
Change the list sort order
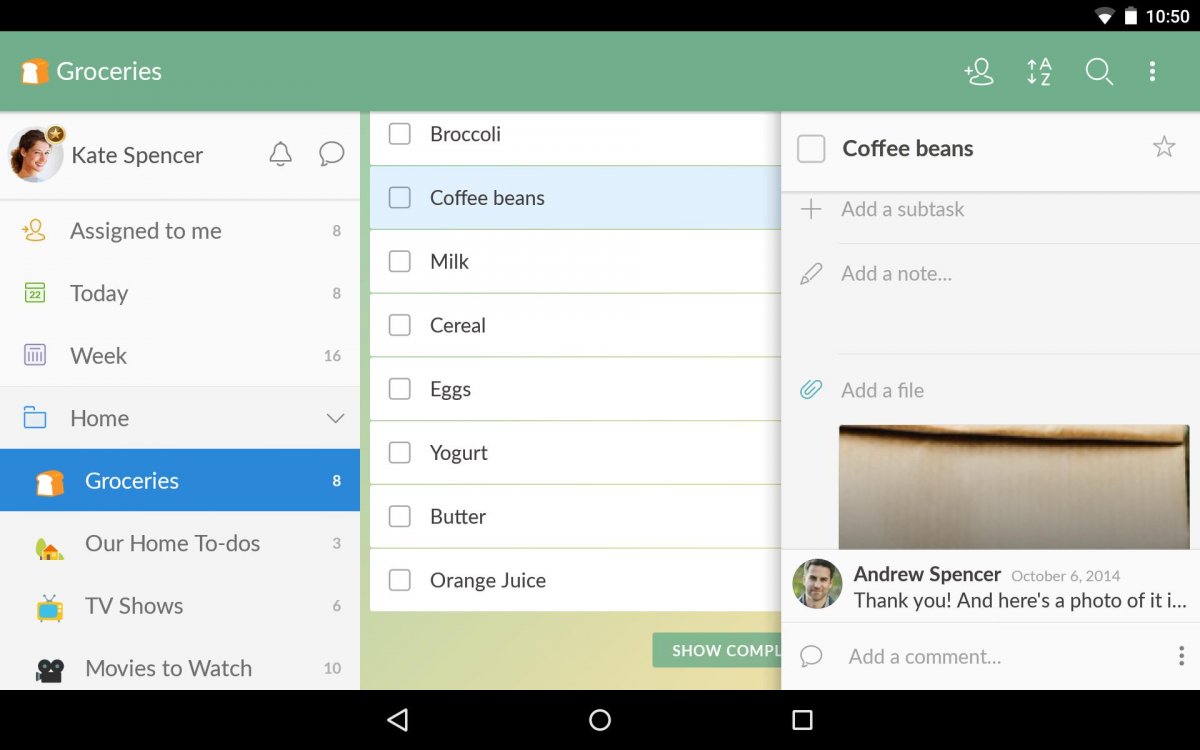(1039, 71)
